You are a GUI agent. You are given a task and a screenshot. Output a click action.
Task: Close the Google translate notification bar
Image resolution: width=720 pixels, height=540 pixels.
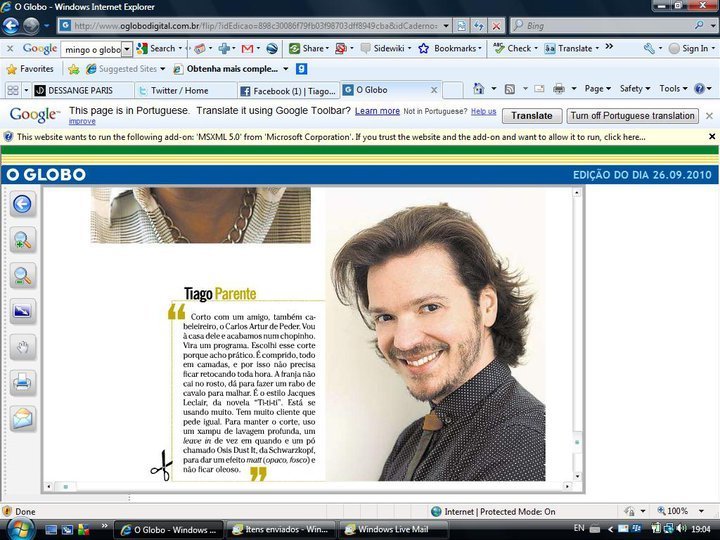pyautogui.click(x=709, y=115)
